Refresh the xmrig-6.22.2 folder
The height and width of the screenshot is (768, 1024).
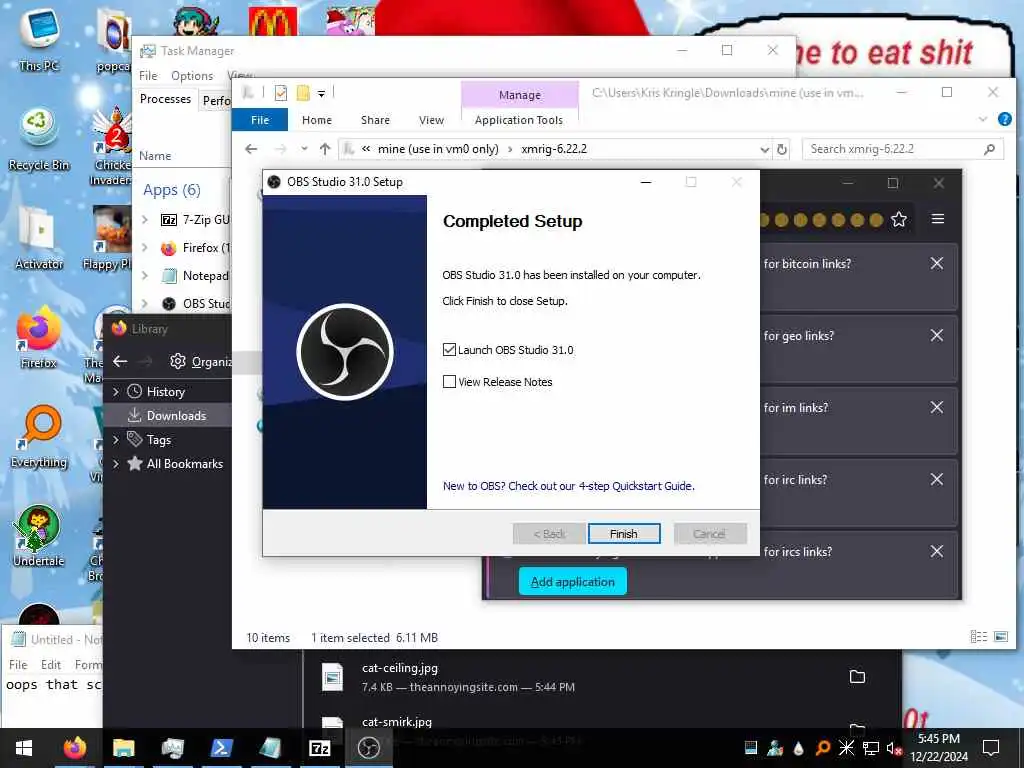[x=782, y=150]
